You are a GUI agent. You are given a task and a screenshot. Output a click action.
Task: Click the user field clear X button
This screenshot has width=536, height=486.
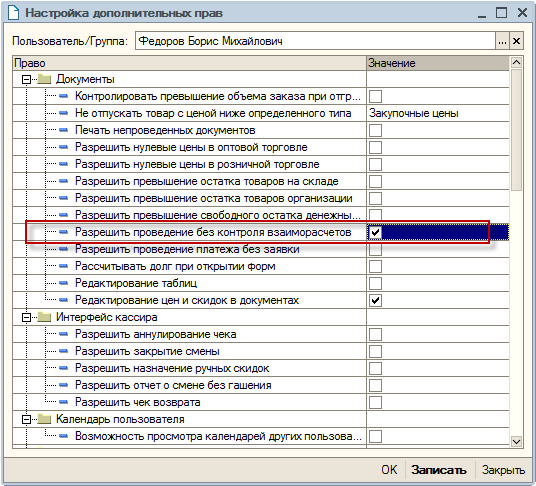pyautogui.click(x=516, y=41)
